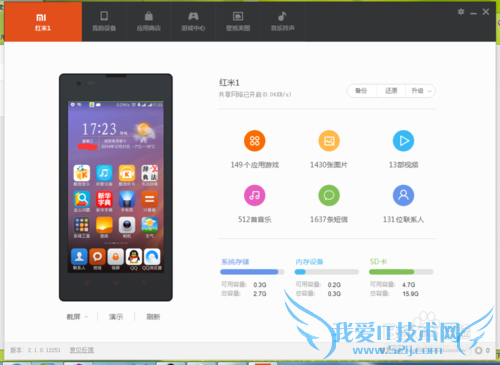Click the 149个应用游戏 label
Image resolution: width=500 pixels, height=365 pixels.
click(x=255, y=165)
